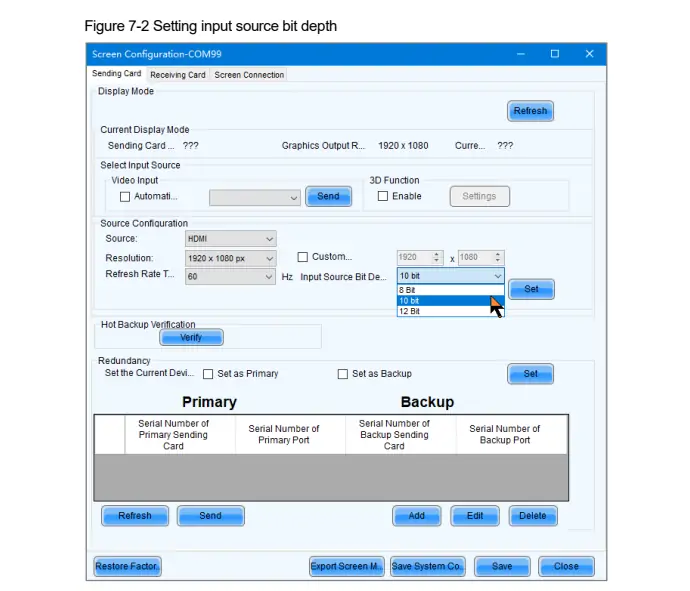
Task: Tick the Custom resolution checkbox
Action: click(303, 258)
